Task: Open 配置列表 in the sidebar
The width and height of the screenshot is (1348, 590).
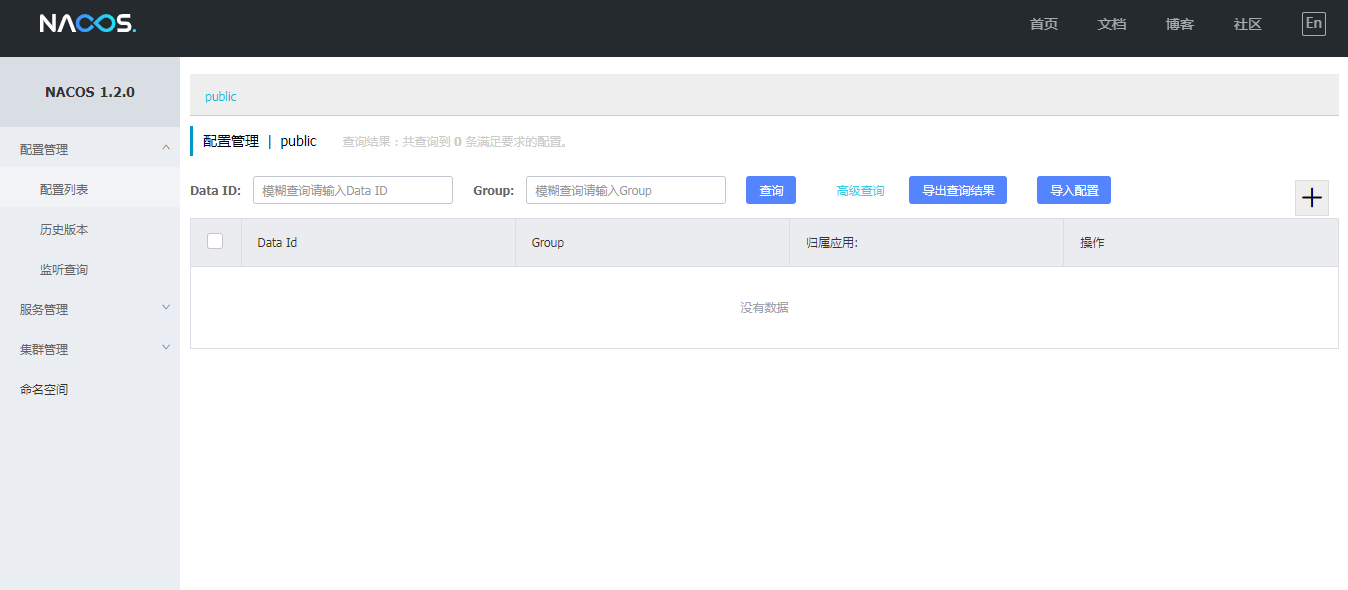Action: coord(64,189)
